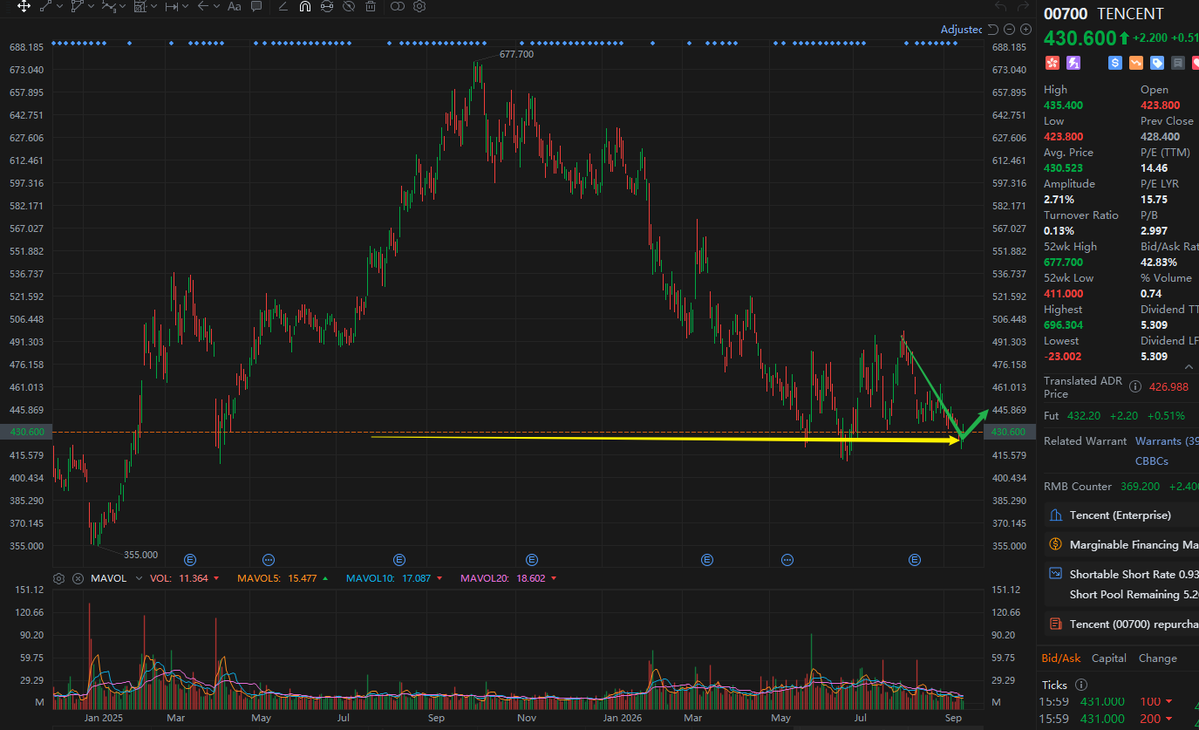Select the wave pattern drawing tool
The image size is (1199, 730).
click(x=109, y=6)
